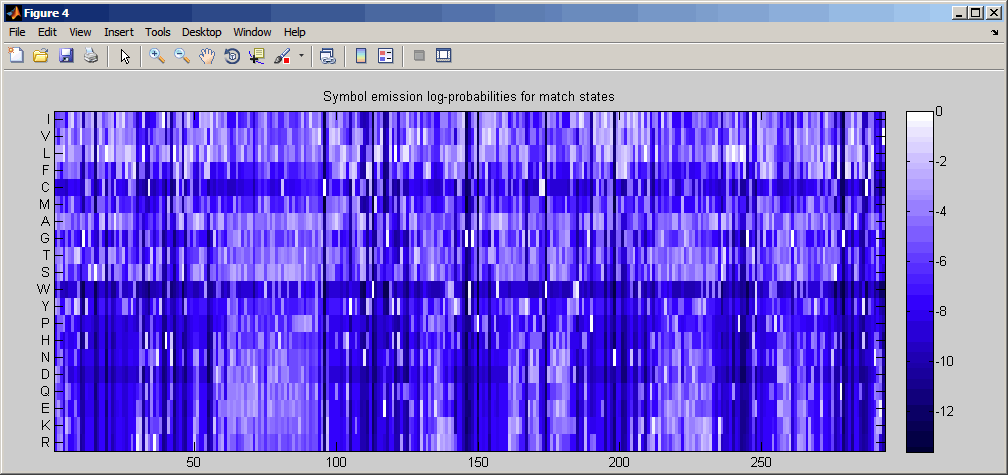Expand the Brush tool color dropdown arrow
Viewport: 1008px width, 475px height.
point(301,56)
